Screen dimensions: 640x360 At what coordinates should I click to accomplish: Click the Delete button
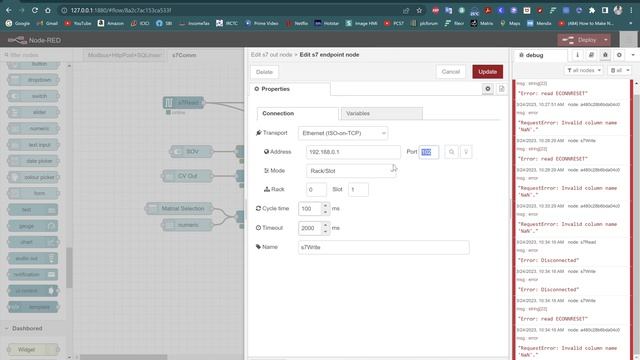(x=264, y=72)
